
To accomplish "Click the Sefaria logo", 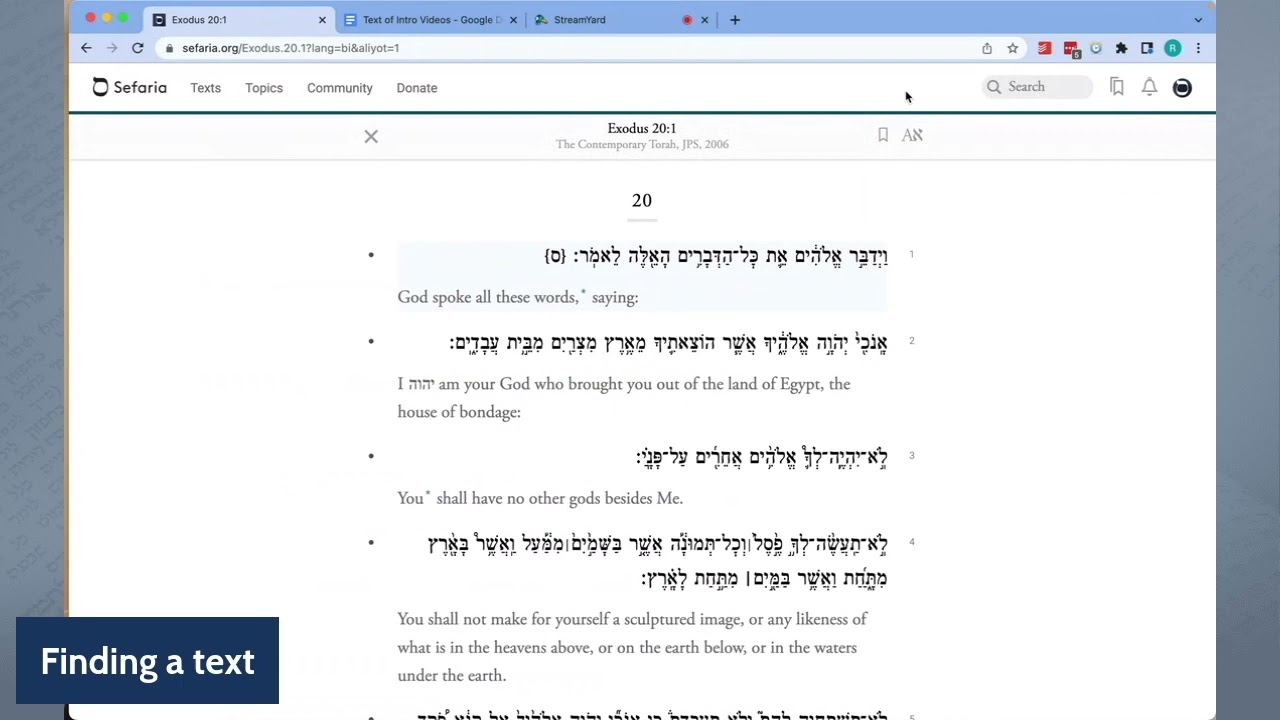I will pyautogui.click(x=130, y=87).
